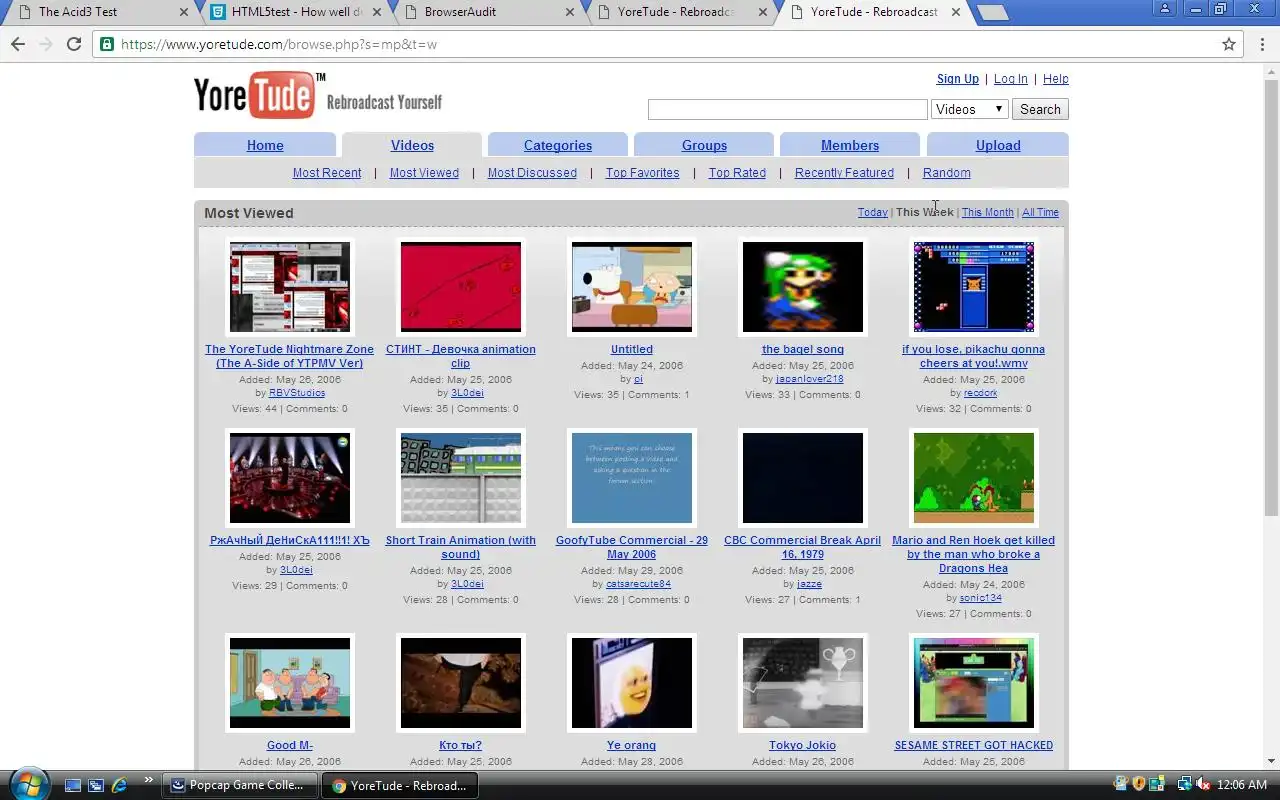
Task: Open the Videos search type dropdown
Action: (970, 109)
